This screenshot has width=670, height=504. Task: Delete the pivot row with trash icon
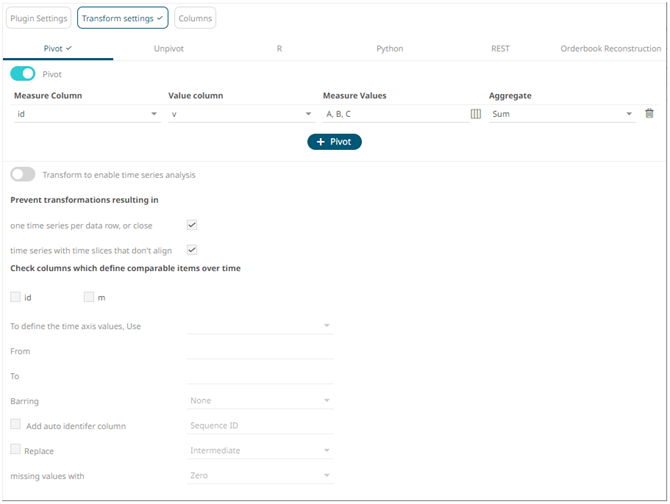point(649,113)
